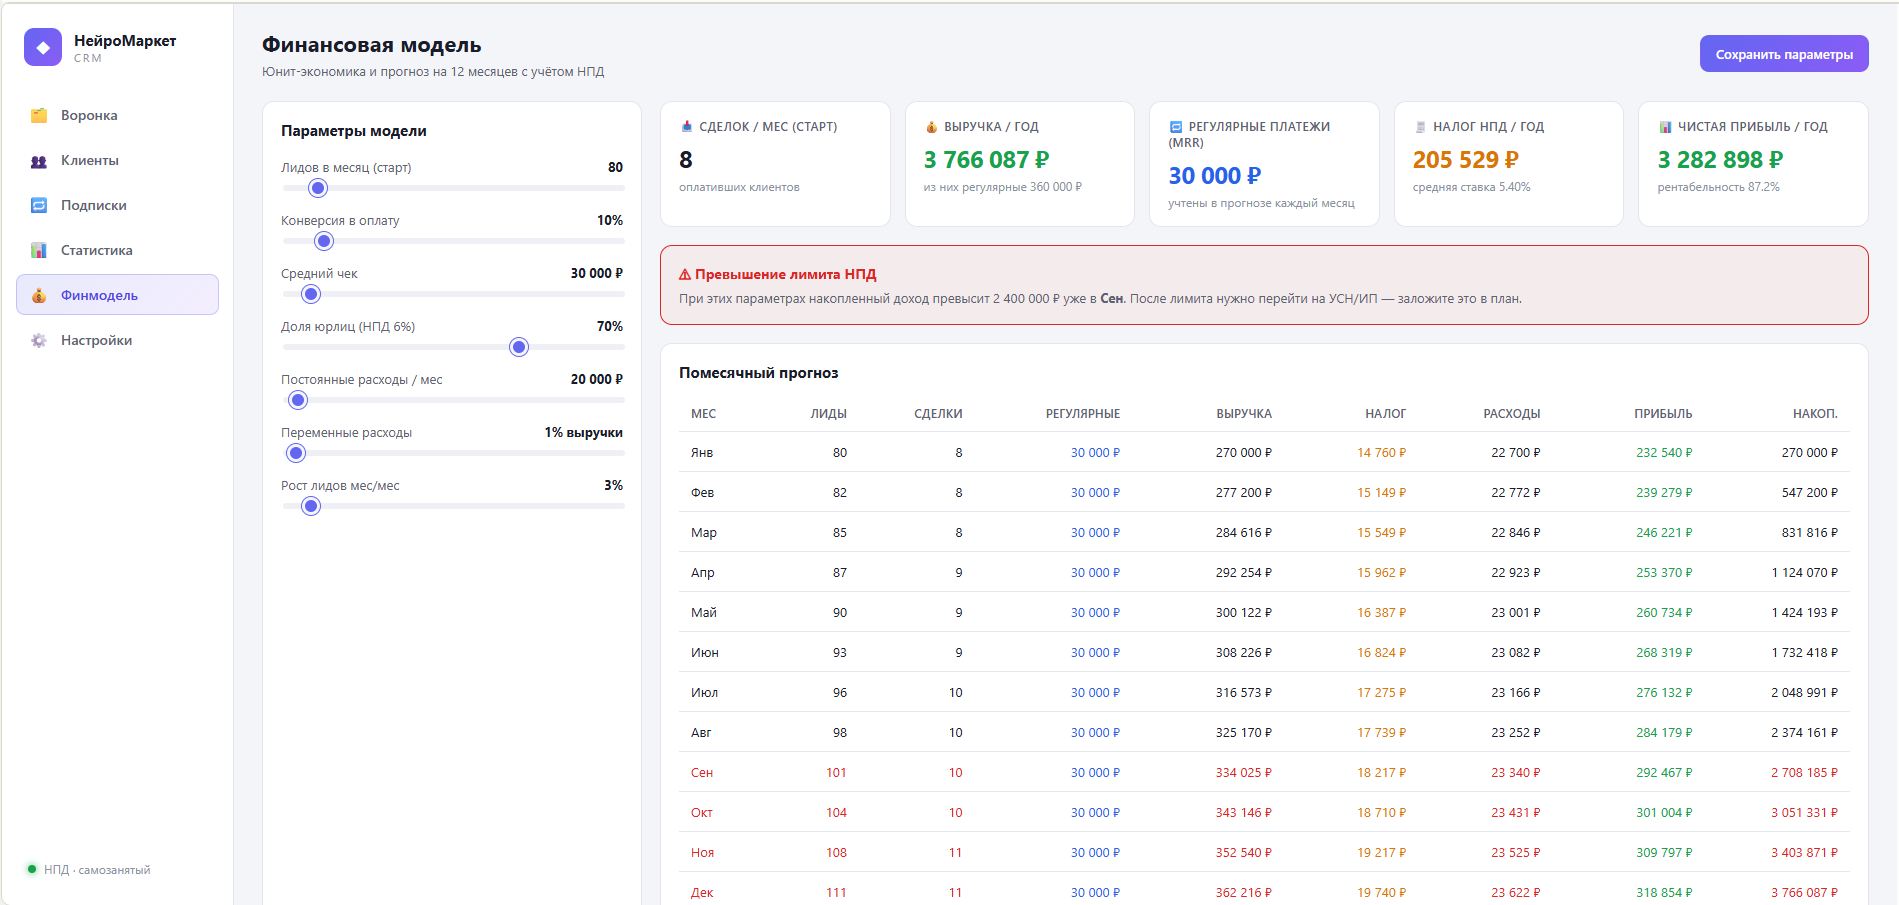
Task: Click the Превышение лимита НПД alert heading
Action: [786, 274]
